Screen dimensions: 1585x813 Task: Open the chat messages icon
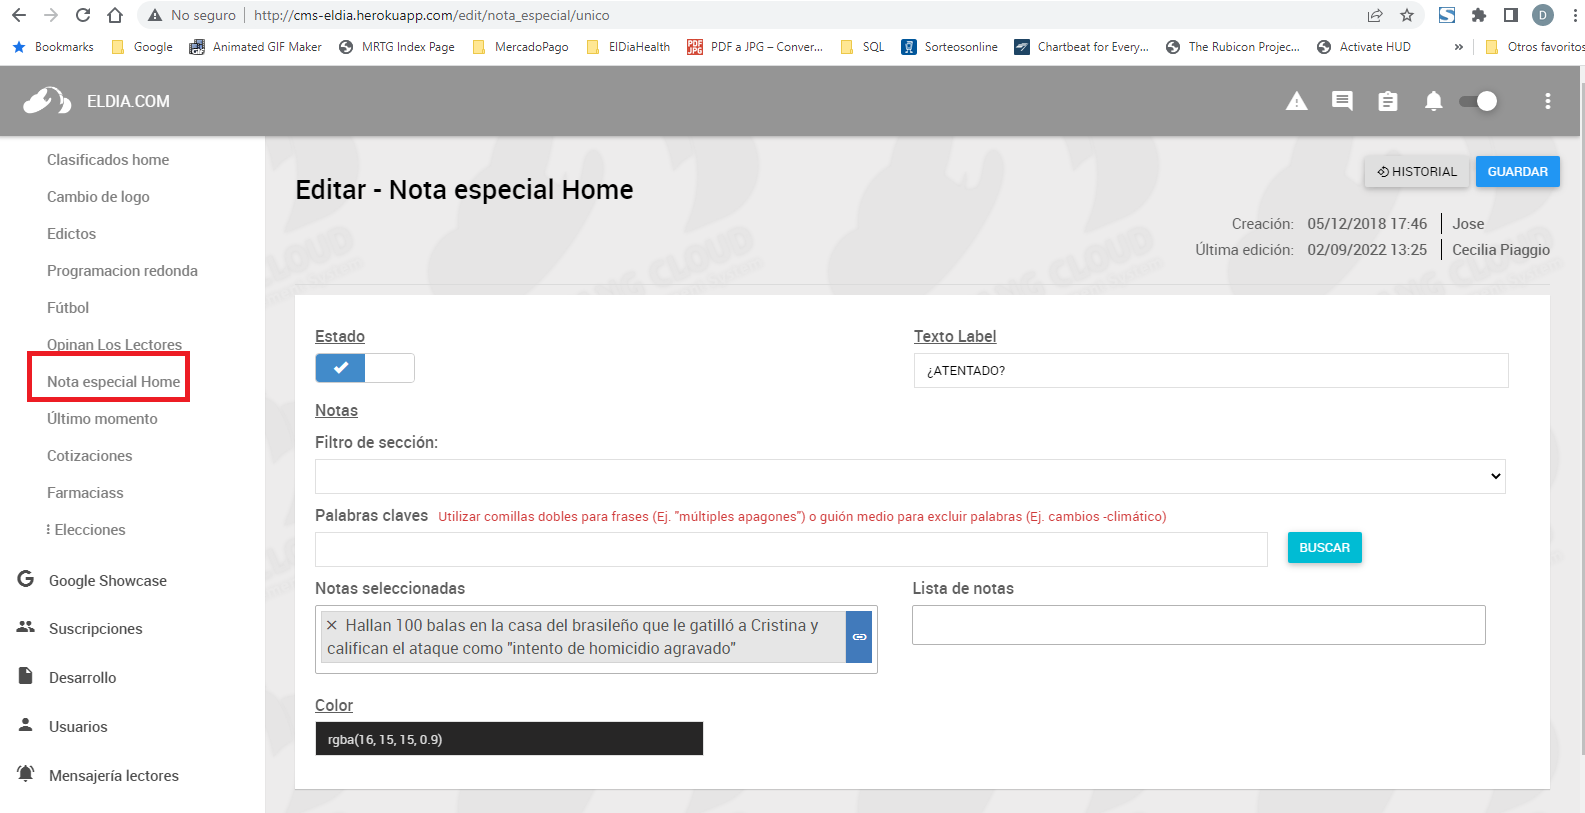tap(1342, 101)
